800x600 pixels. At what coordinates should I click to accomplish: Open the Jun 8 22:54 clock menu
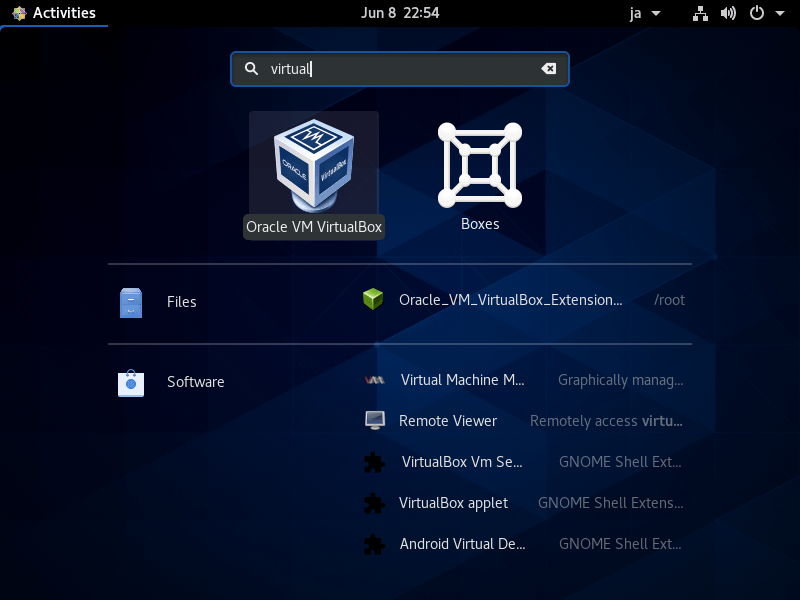pos(400,13)
